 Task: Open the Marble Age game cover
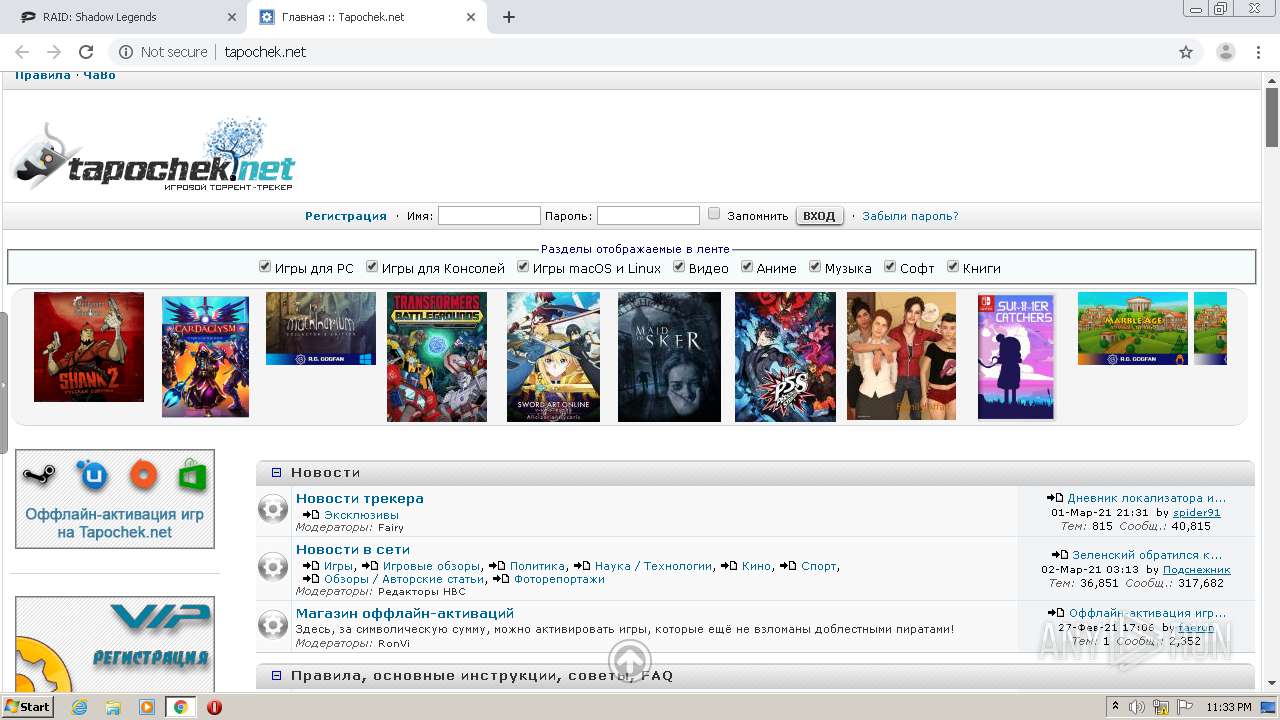(x=1133, y=329)
